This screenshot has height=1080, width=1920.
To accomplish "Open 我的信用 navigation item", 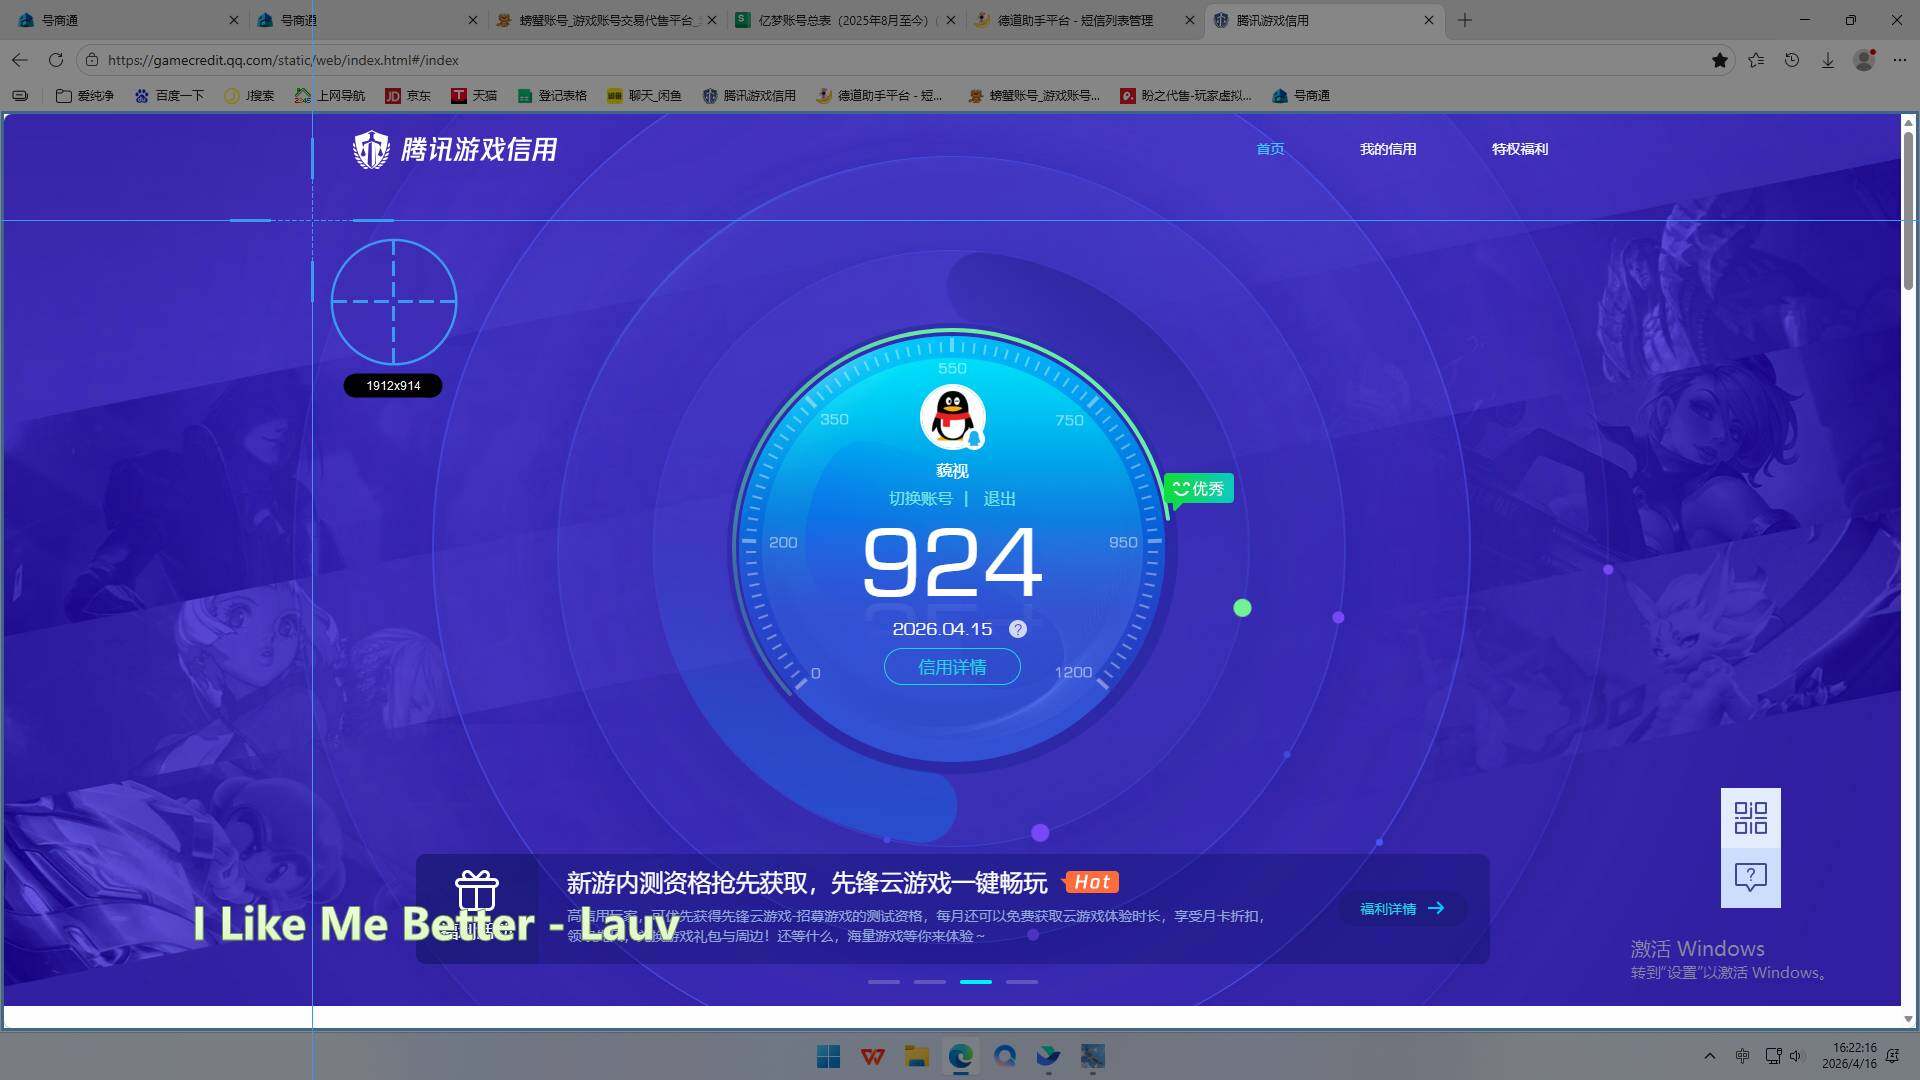I will point(1388,149).
